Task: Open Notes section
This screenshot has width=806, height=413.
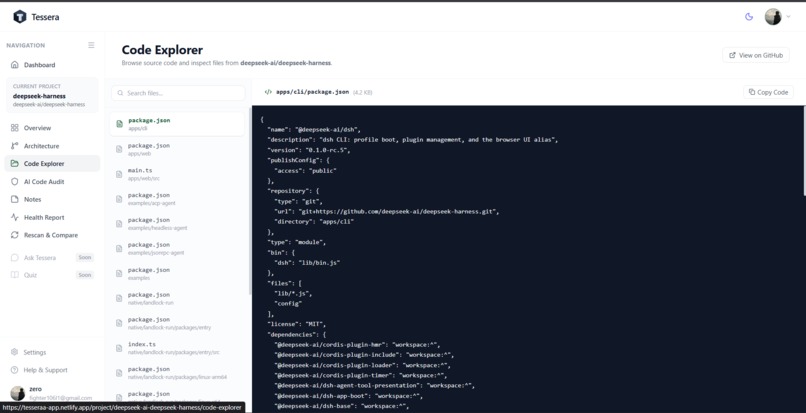Action: pyautogui.click(x=52, y=199)
